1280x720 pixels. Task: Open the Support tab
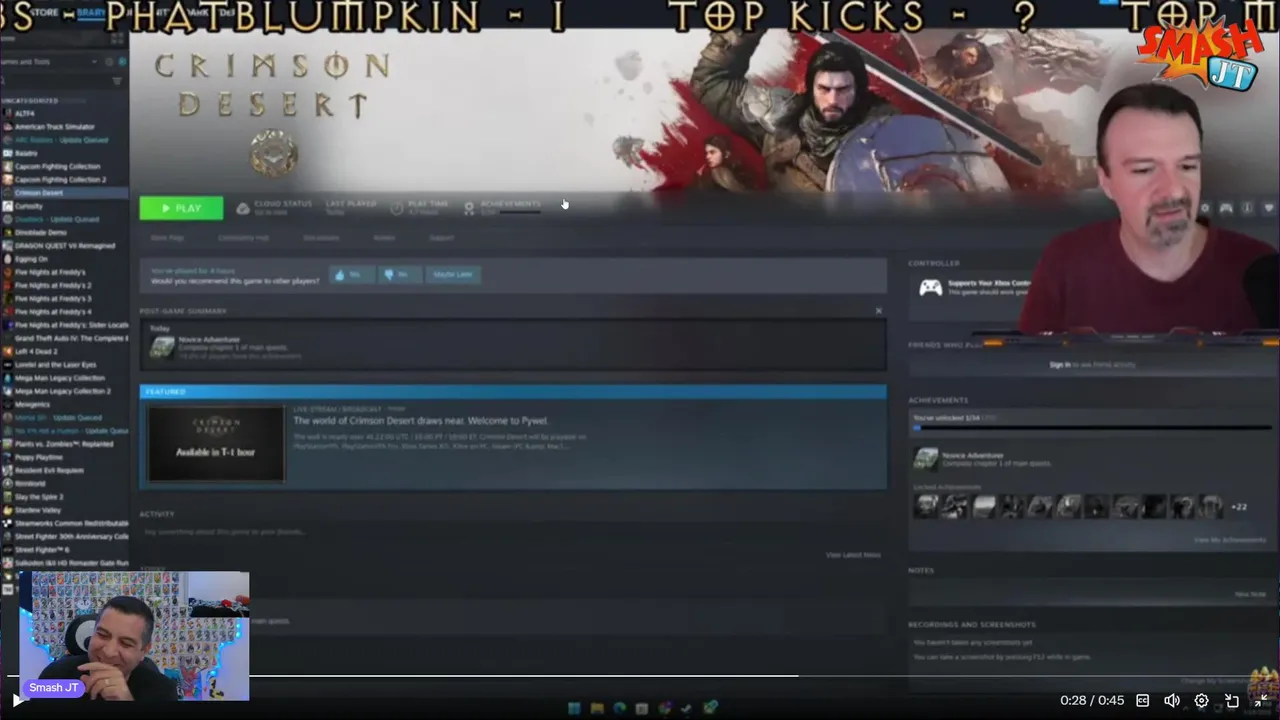442,238
